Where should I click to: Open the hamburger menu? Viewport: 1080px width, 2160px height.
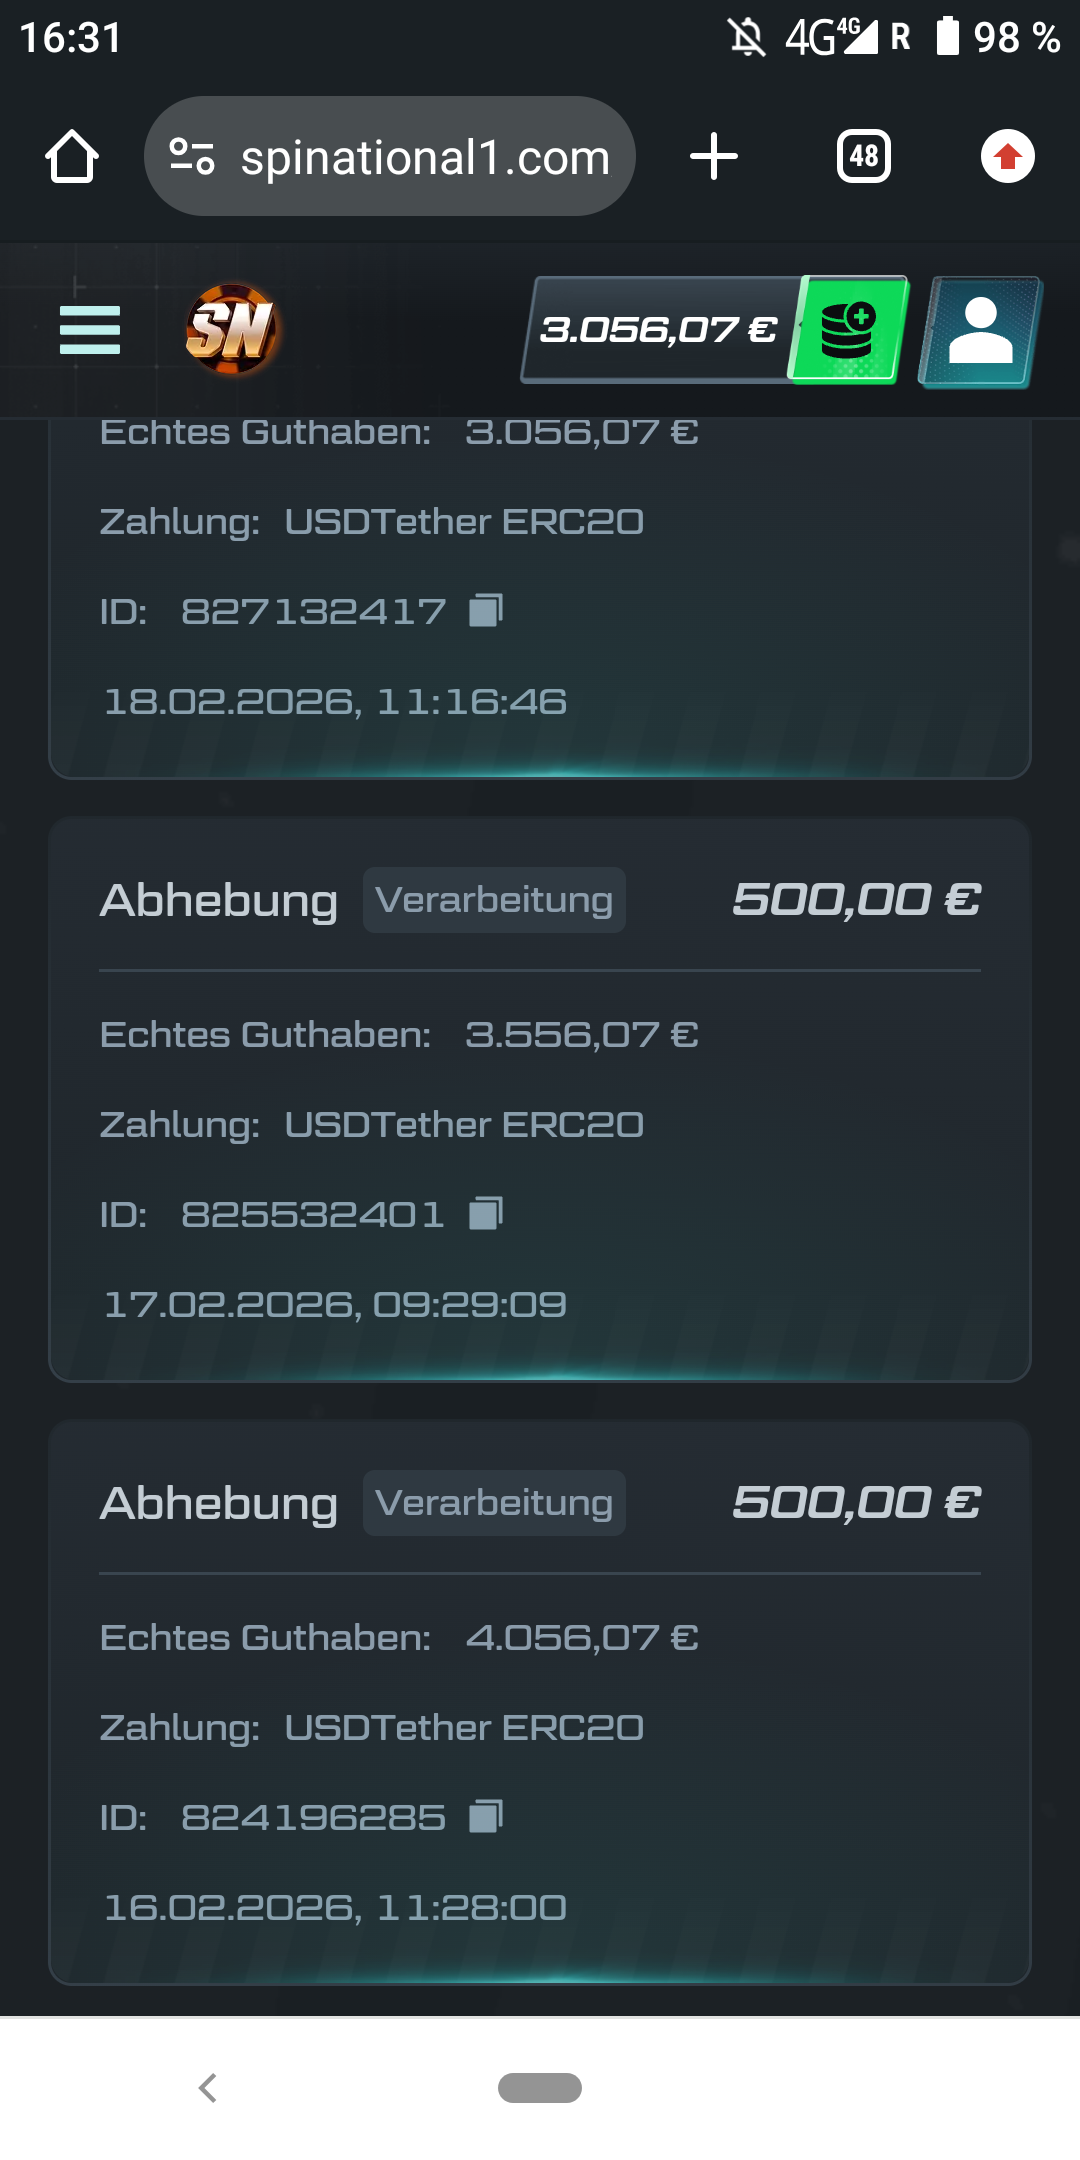[x=90, y=330]
